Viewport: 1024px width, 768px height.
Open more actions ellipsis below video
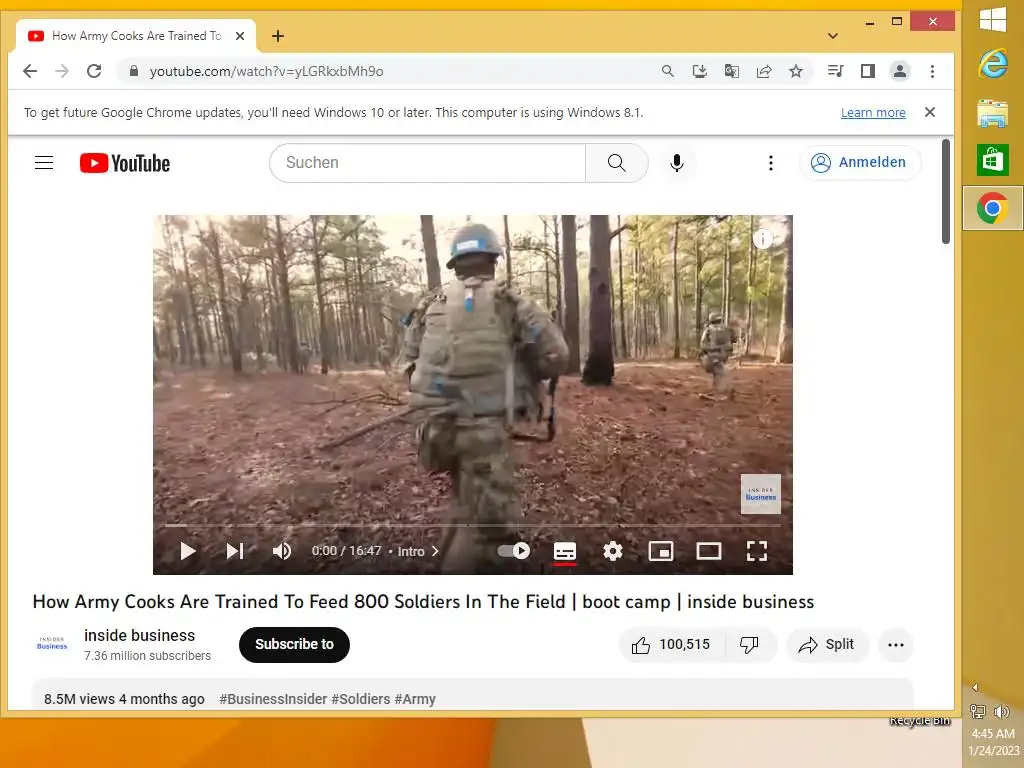896,645
